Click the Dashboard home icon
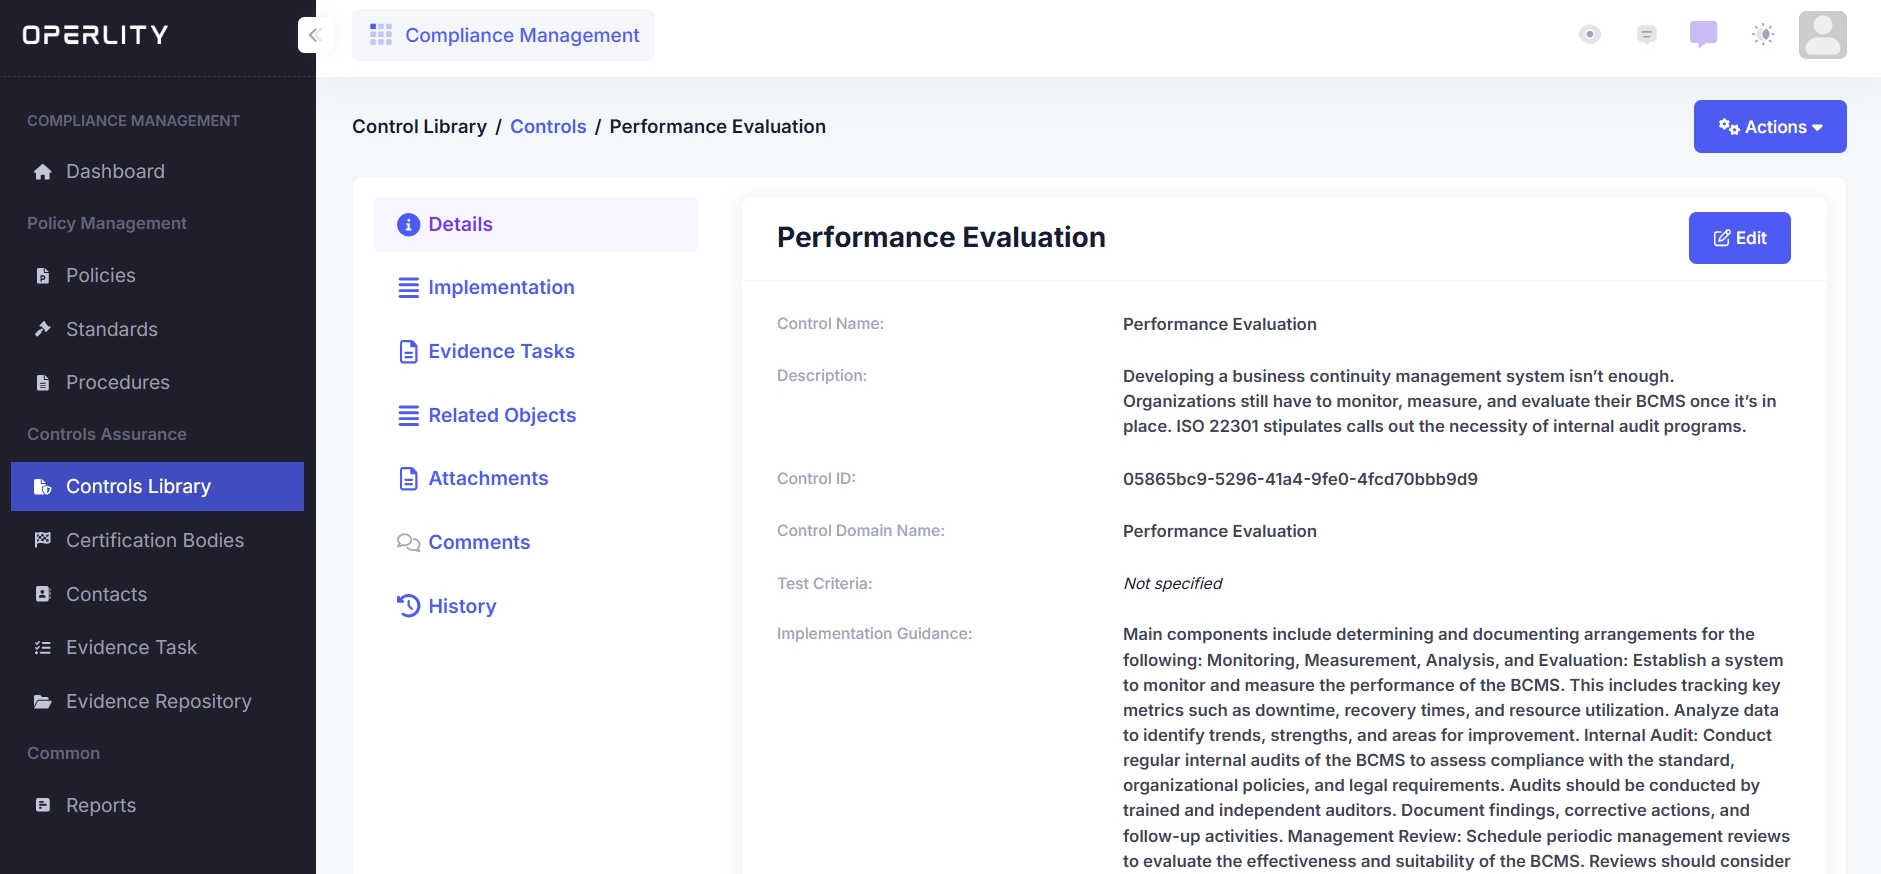1881x874 pixels. [43, 172]
